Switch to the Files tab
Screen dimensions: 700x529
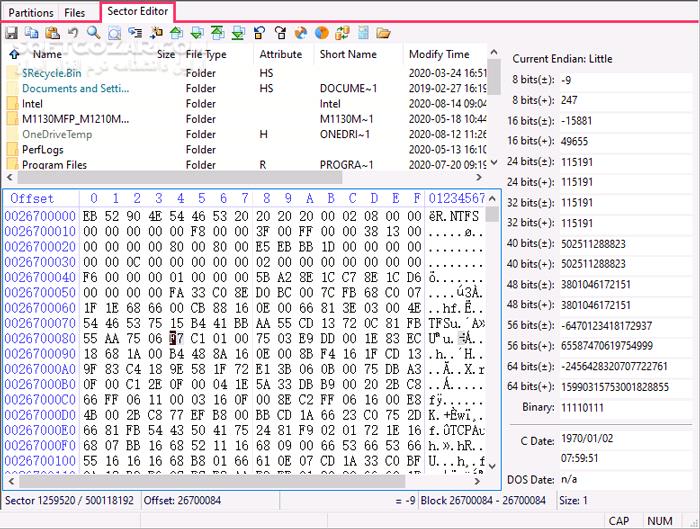click(x=75, y=12)
